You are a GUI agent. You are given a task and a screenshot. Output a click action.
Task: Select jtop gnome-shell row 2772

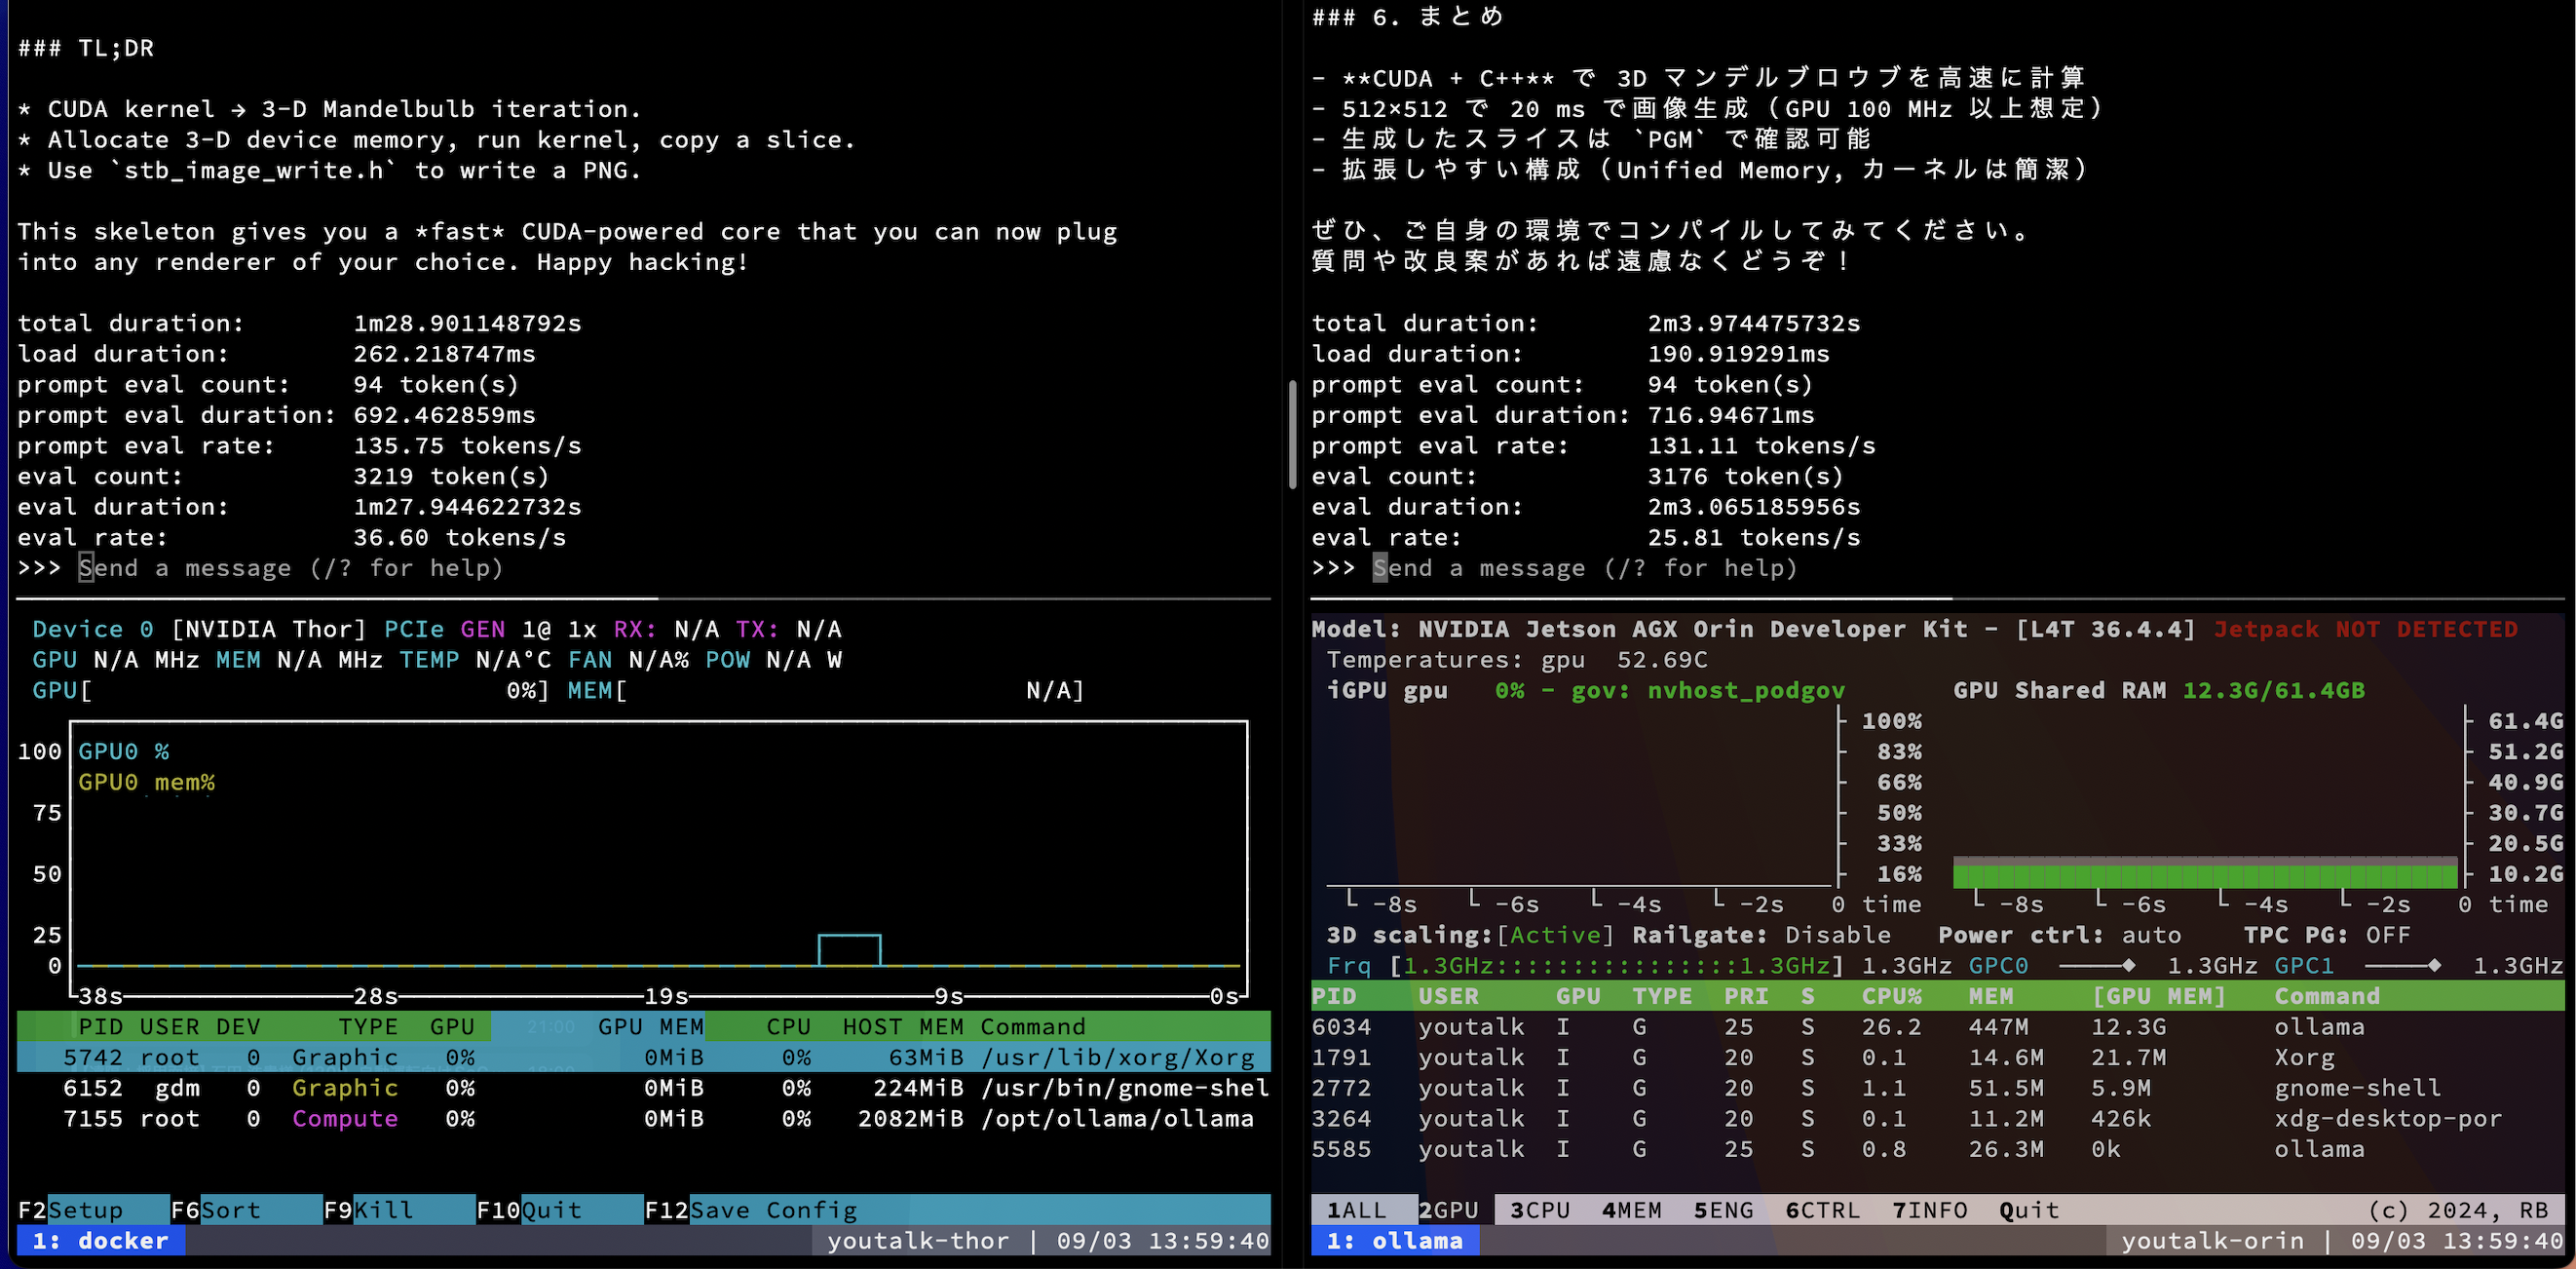(1938, 1088)
